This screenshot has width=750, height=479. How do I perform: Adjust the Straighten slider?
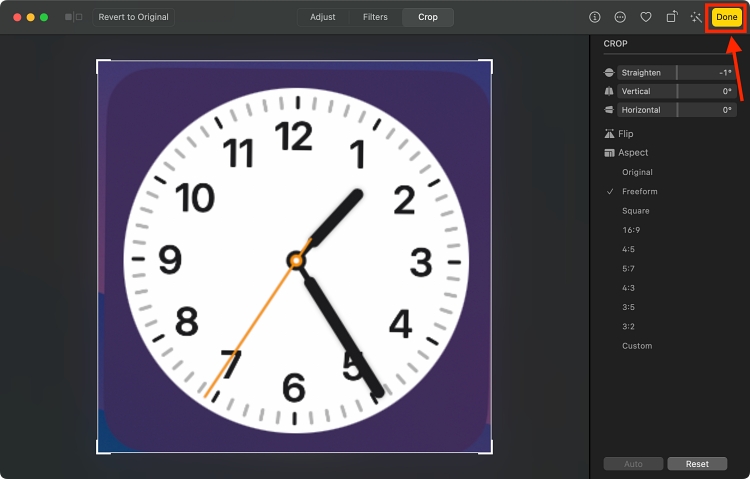point(677,73)
